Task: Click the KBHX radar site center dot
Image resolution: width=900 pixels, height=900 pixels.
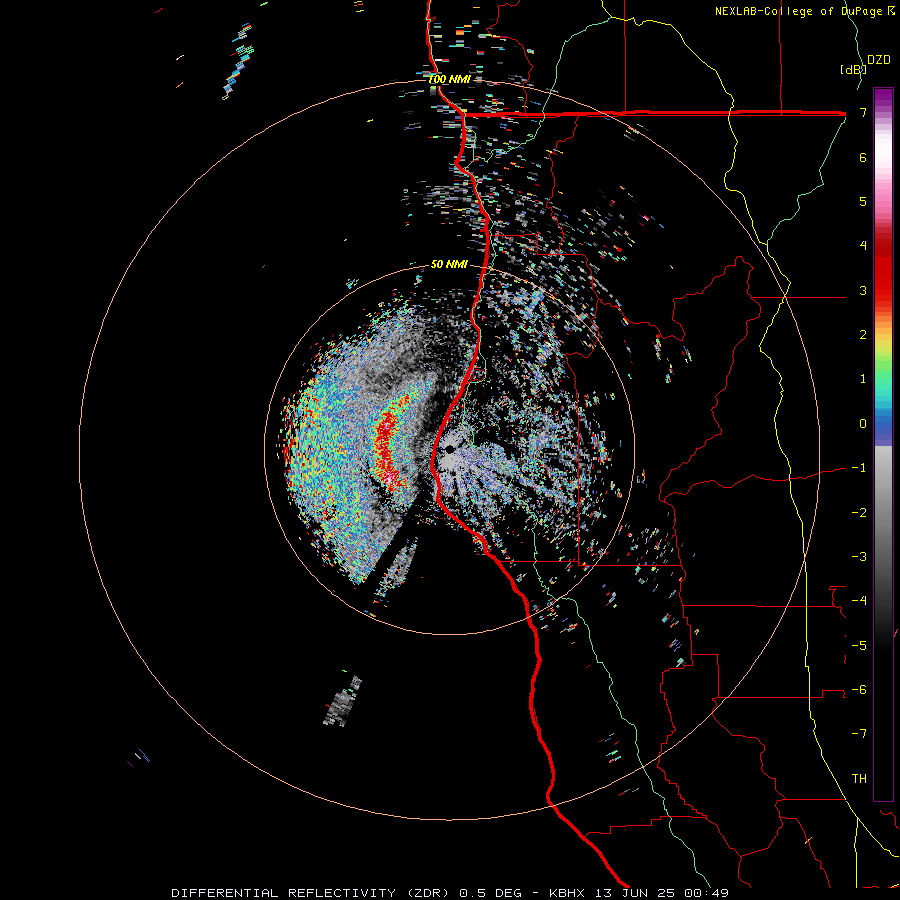Action: click(x=449, y=447)
